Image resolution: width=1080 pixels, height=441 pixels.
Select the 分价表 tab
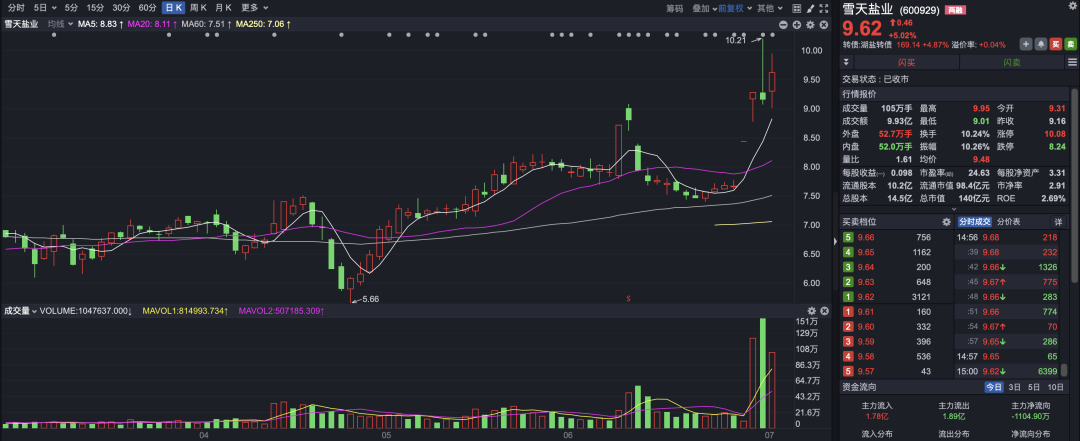pos(1009,221)
